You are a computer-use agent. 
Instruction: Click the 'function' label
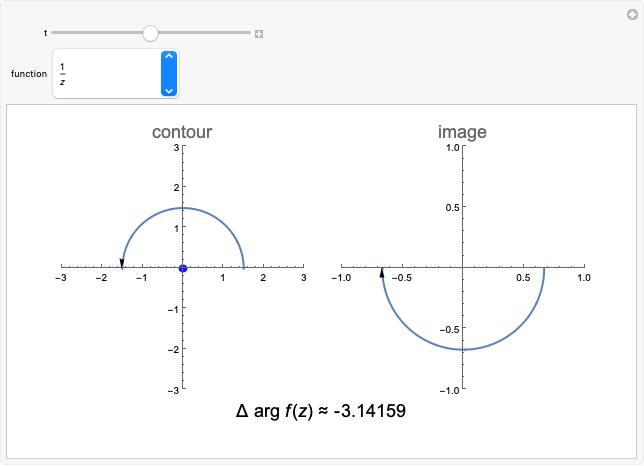point(29,74)
